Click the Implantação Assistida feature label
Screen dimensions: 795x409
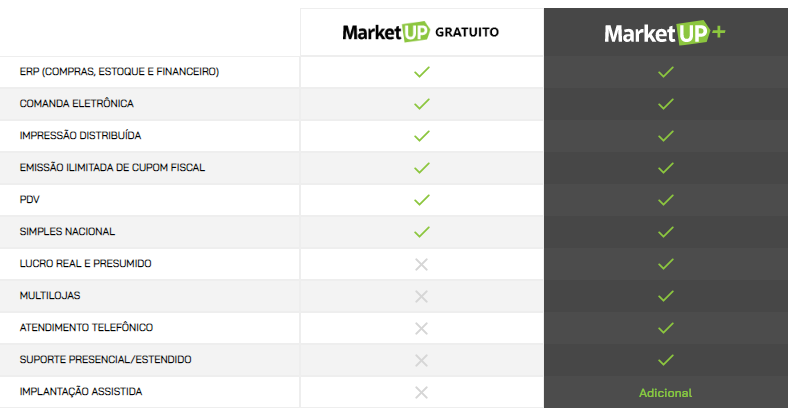[81, 391]
